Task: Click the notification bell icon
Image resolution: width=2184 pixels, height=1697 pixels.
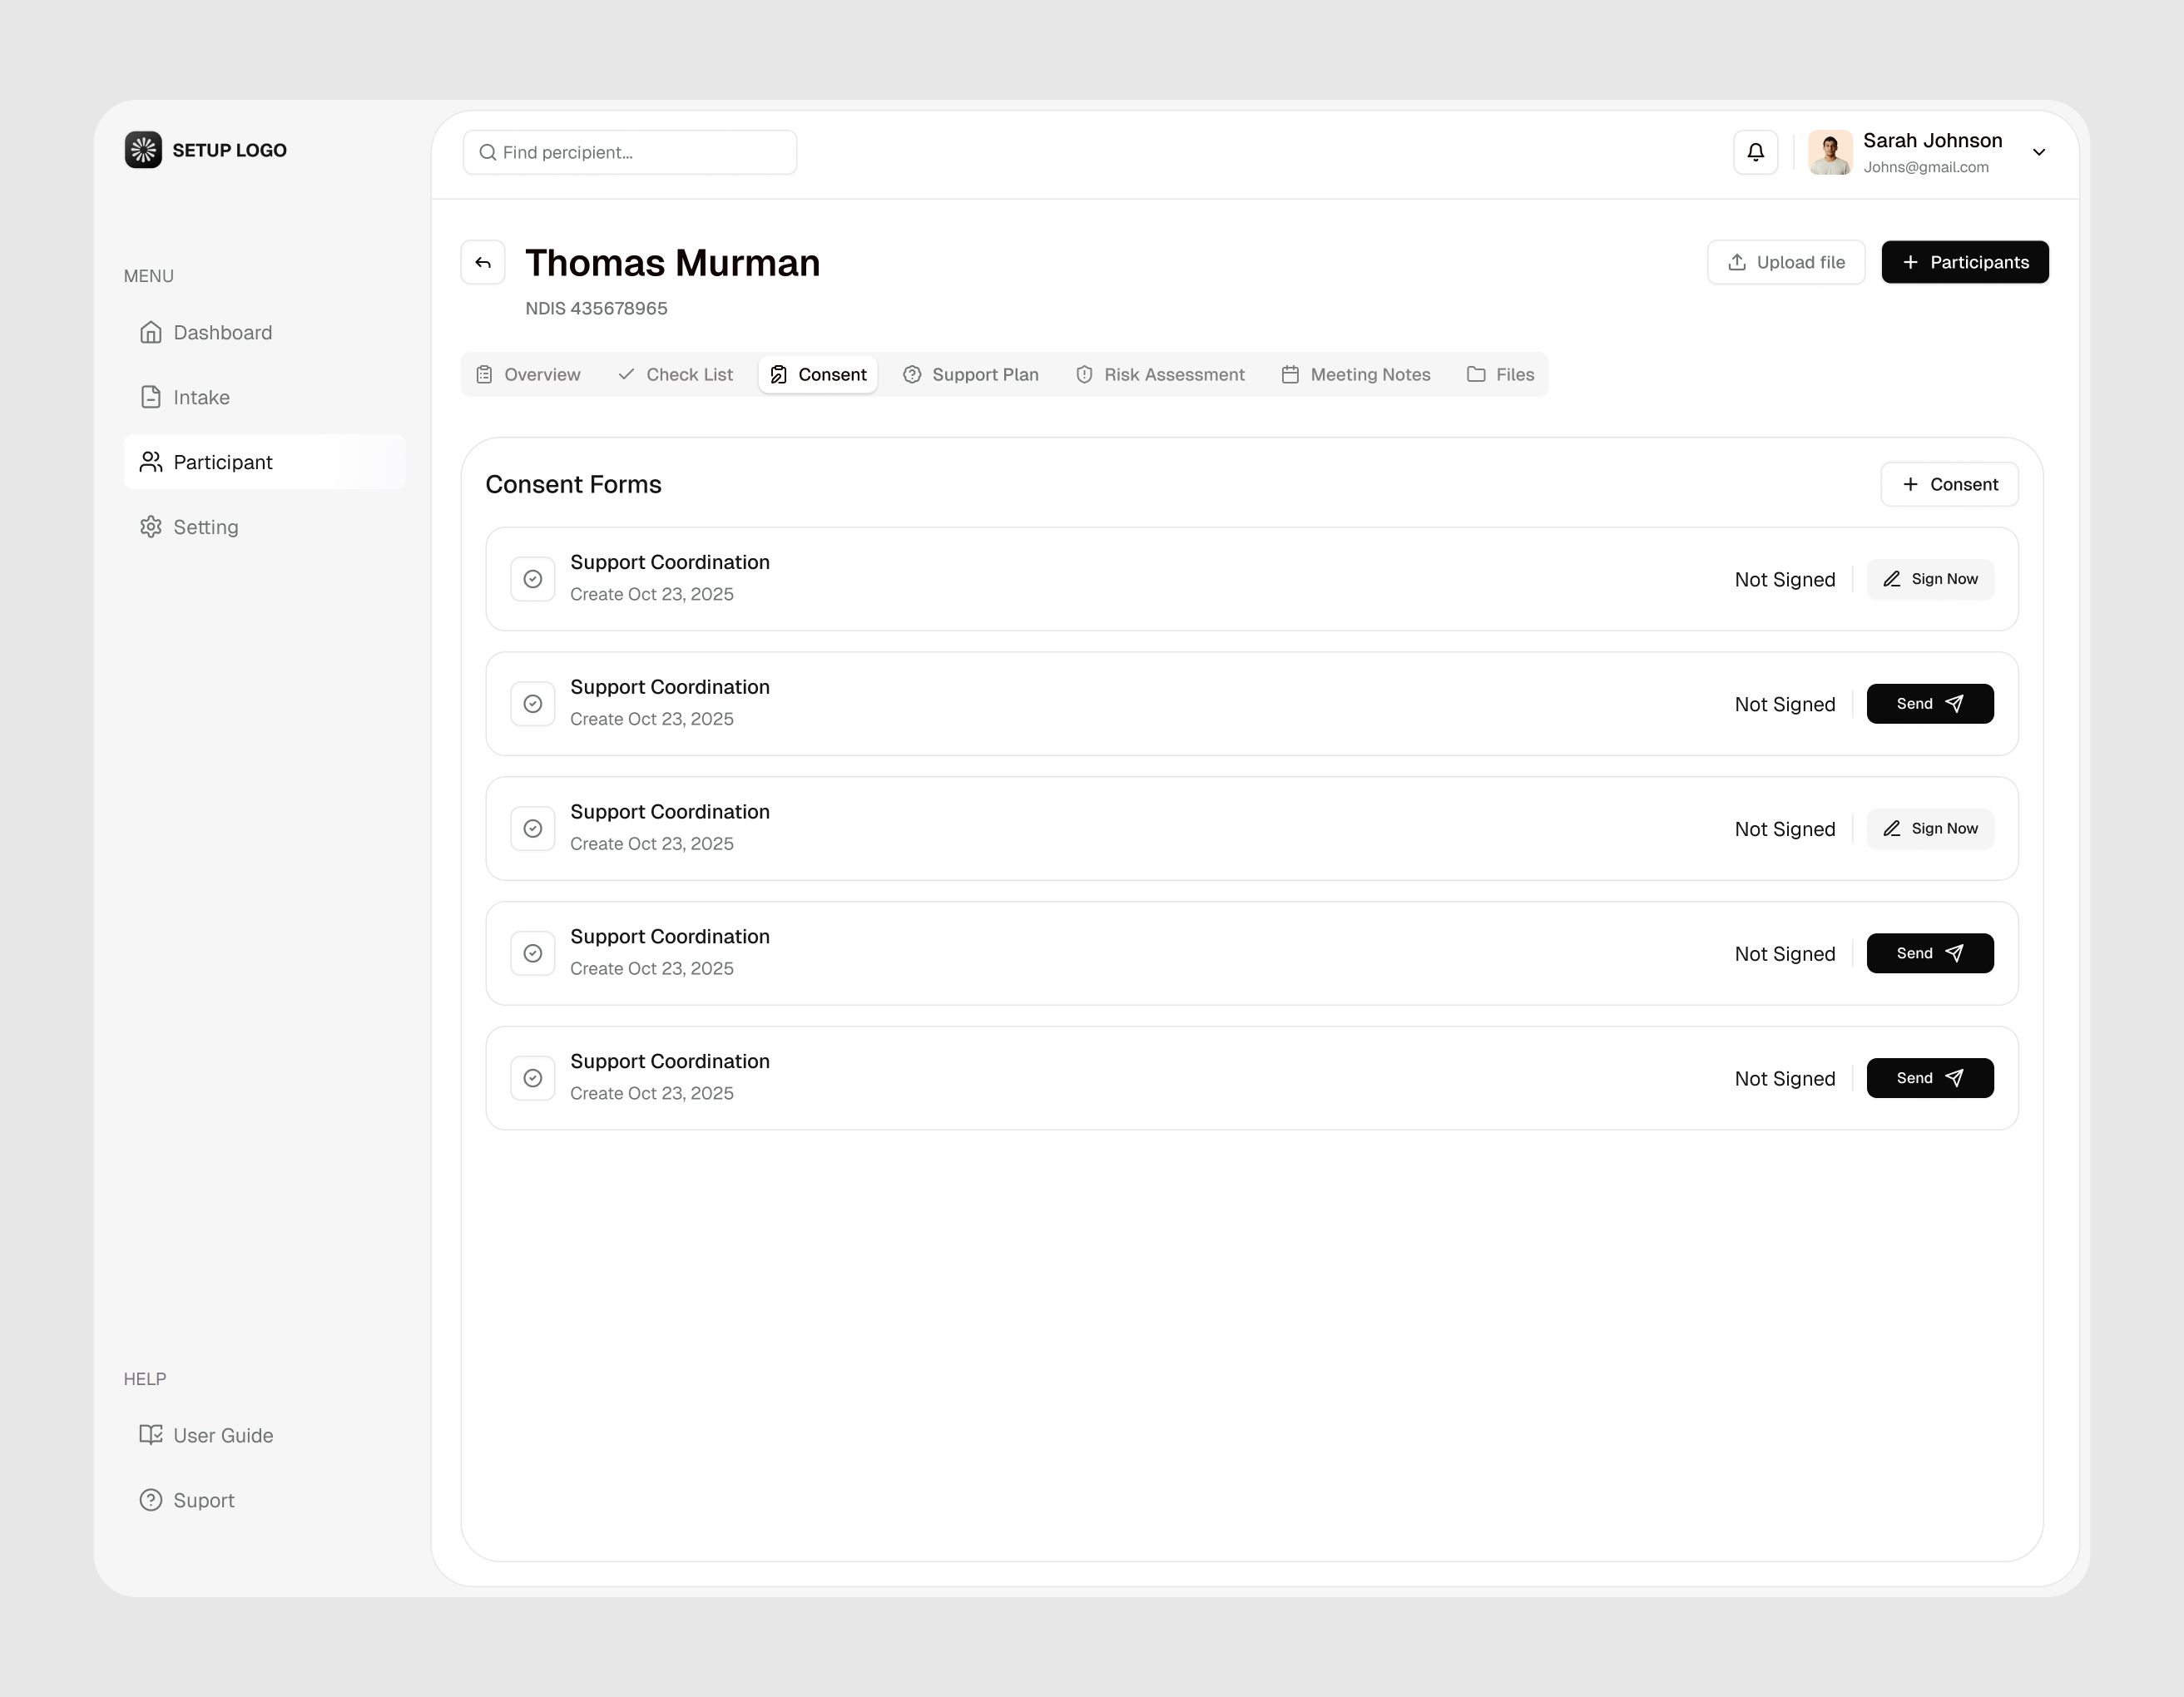Action: click(x=1755, y=151)
